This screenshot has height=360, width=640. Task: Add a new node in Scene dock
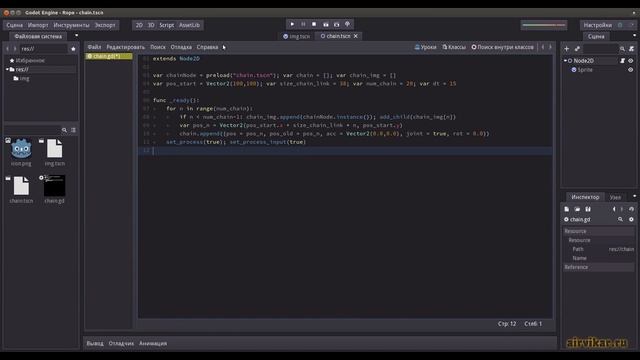click(x=567, y=49)
